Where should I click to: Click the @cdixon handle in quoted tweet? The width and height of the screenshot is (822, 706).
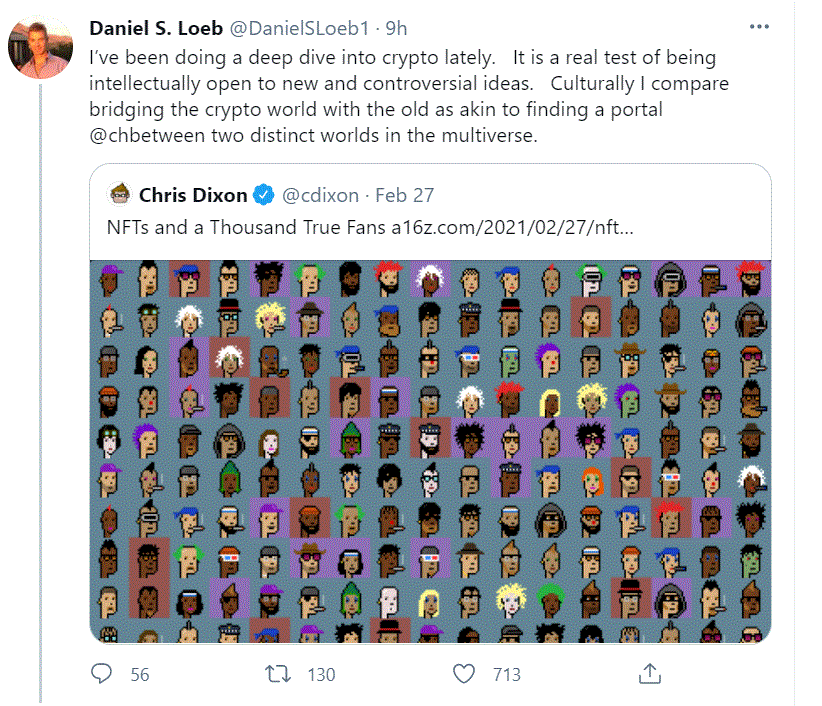[x=322, y=194]
